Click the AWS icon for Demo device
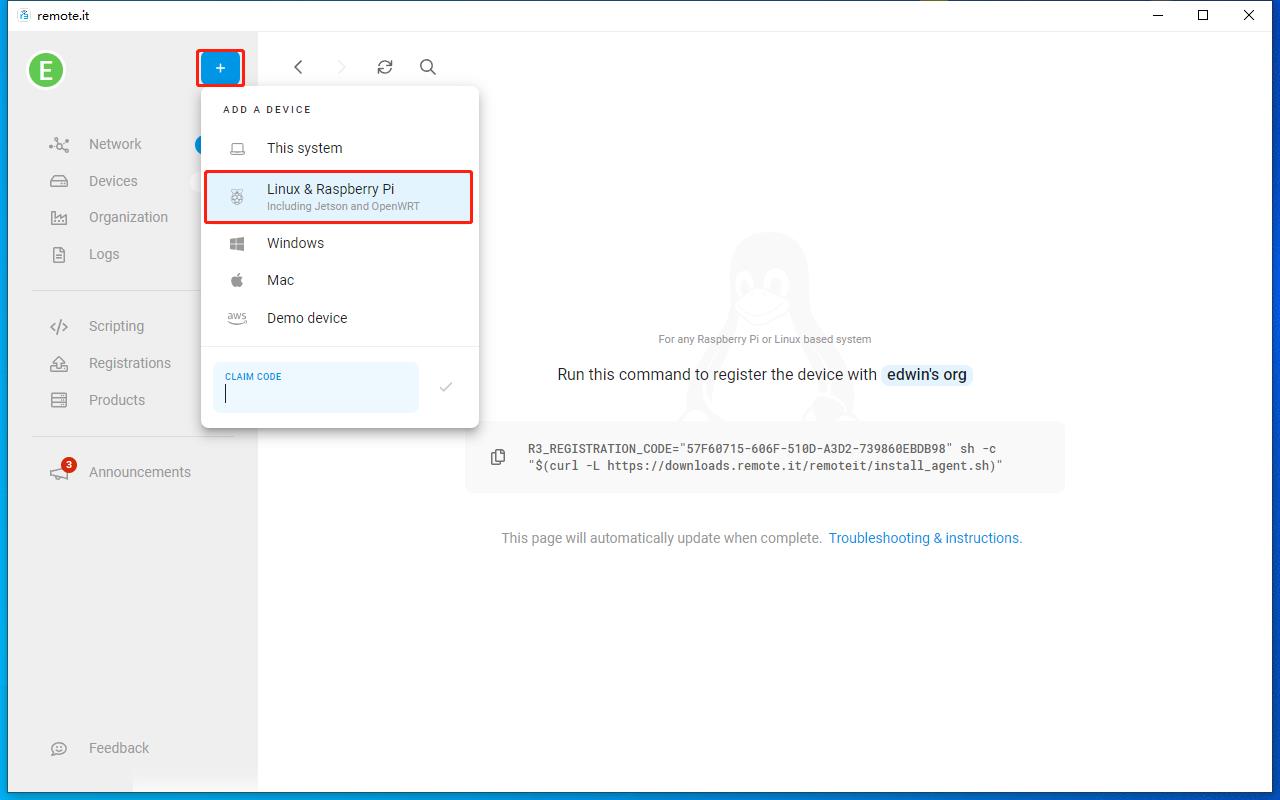1280x800 pixels. pyautogui.click(x=237, y=318)
